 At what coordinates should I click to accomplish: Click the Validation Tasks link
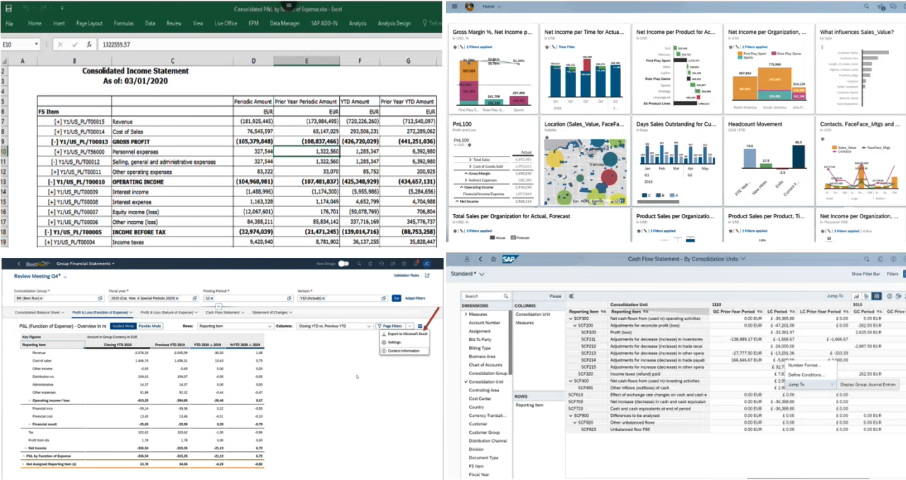point(406,276)
